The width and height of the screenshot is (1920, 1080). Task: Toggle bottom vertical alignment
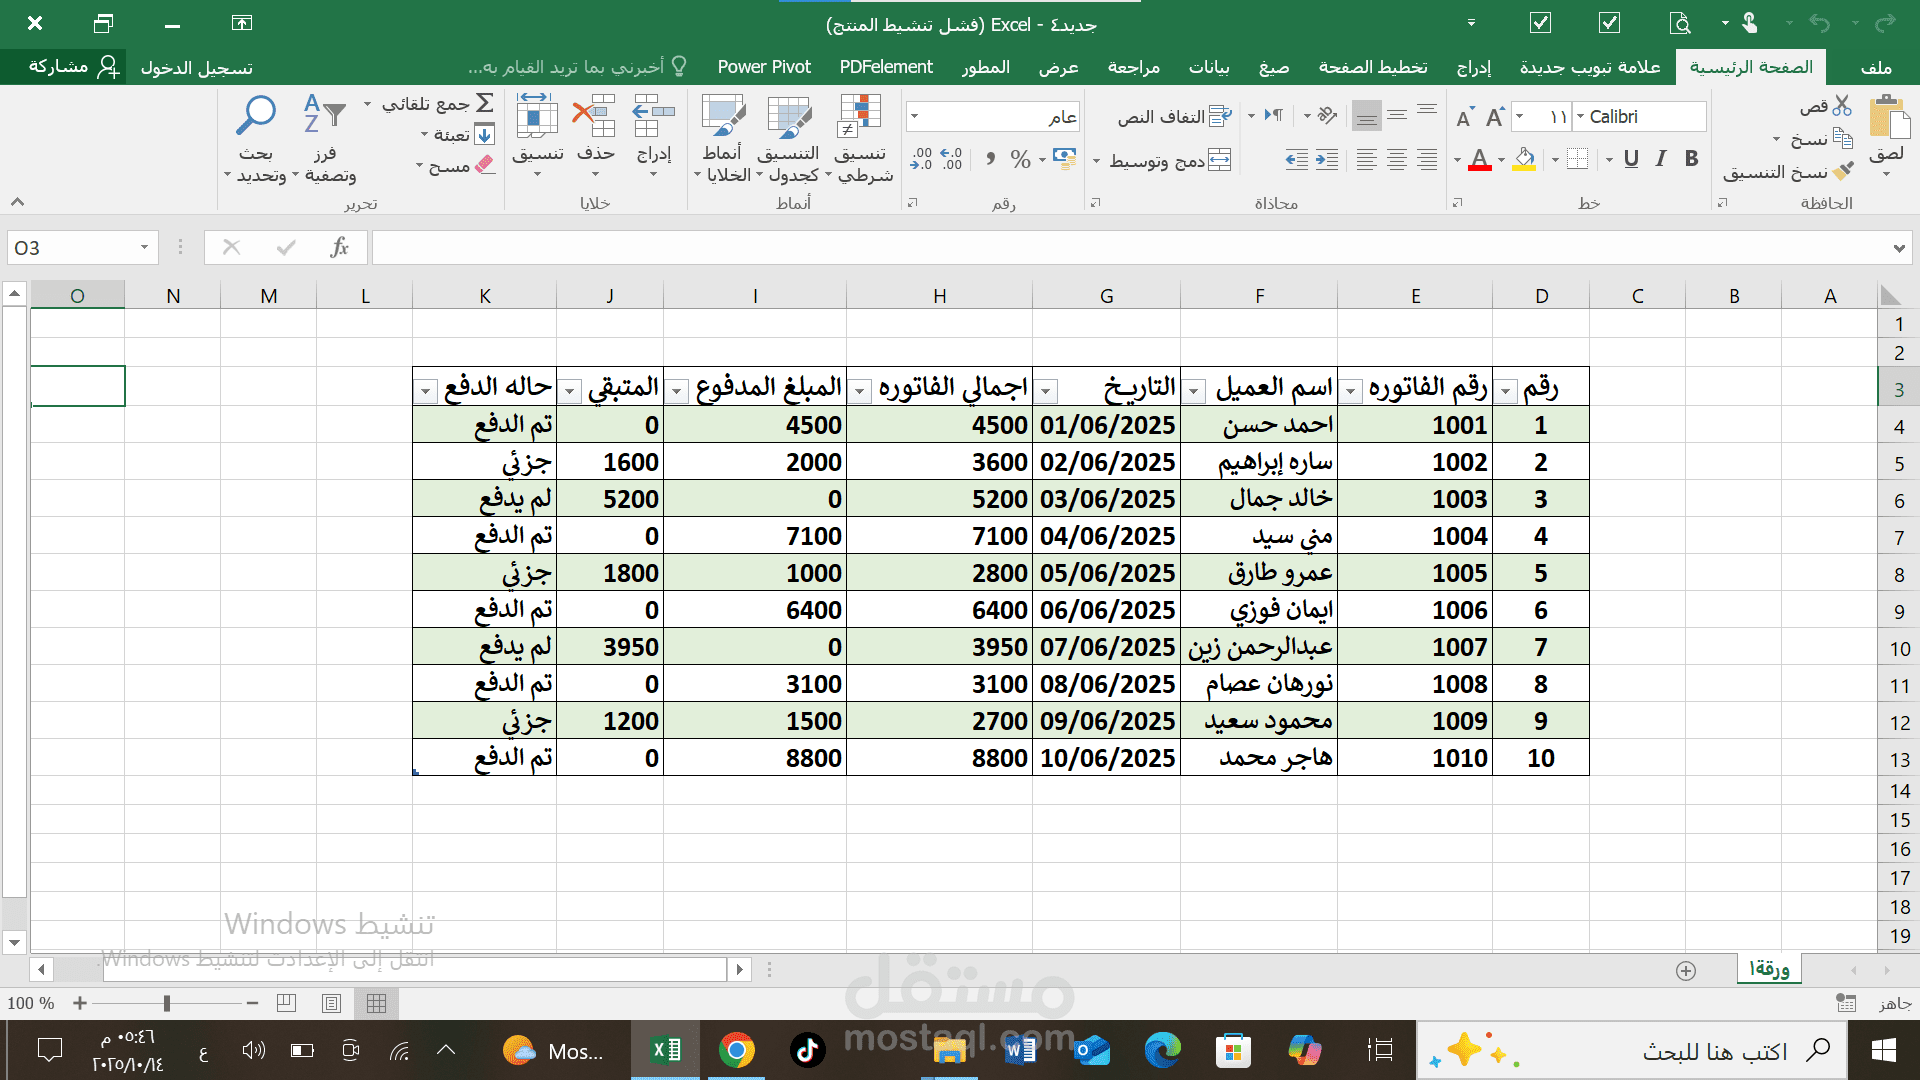1366,116
